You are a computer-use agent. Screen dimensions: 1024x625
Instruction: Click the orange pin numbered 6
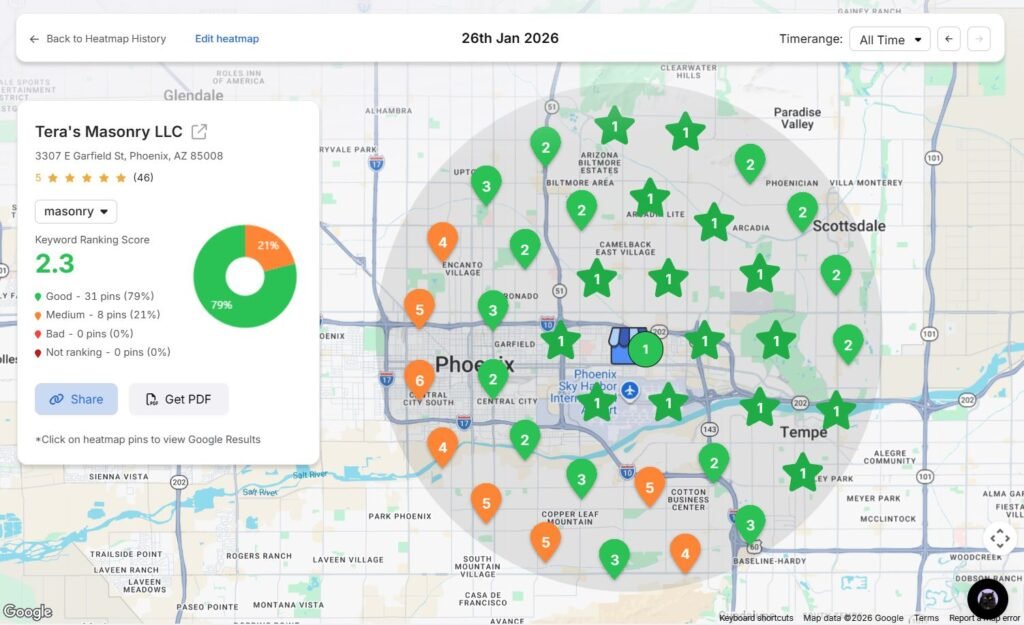coord(419,378)
